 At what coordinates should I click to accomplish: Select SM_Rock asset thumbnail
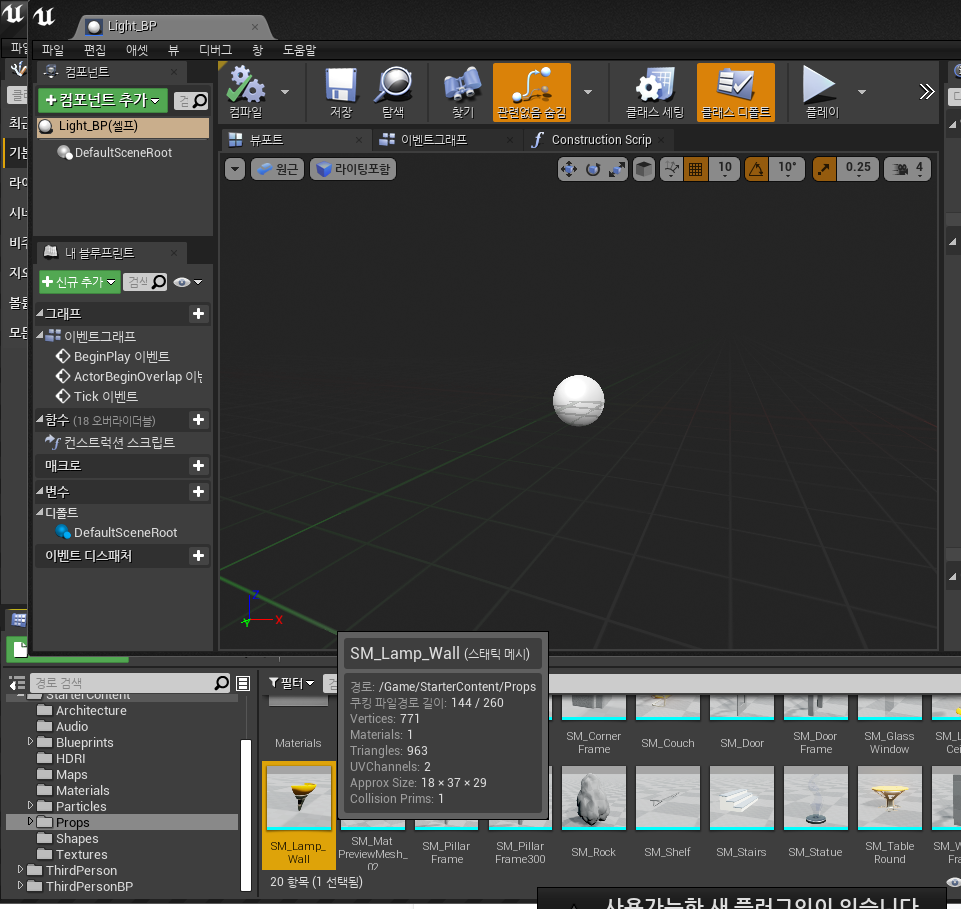pyautogui.click(x=593, y=799)
